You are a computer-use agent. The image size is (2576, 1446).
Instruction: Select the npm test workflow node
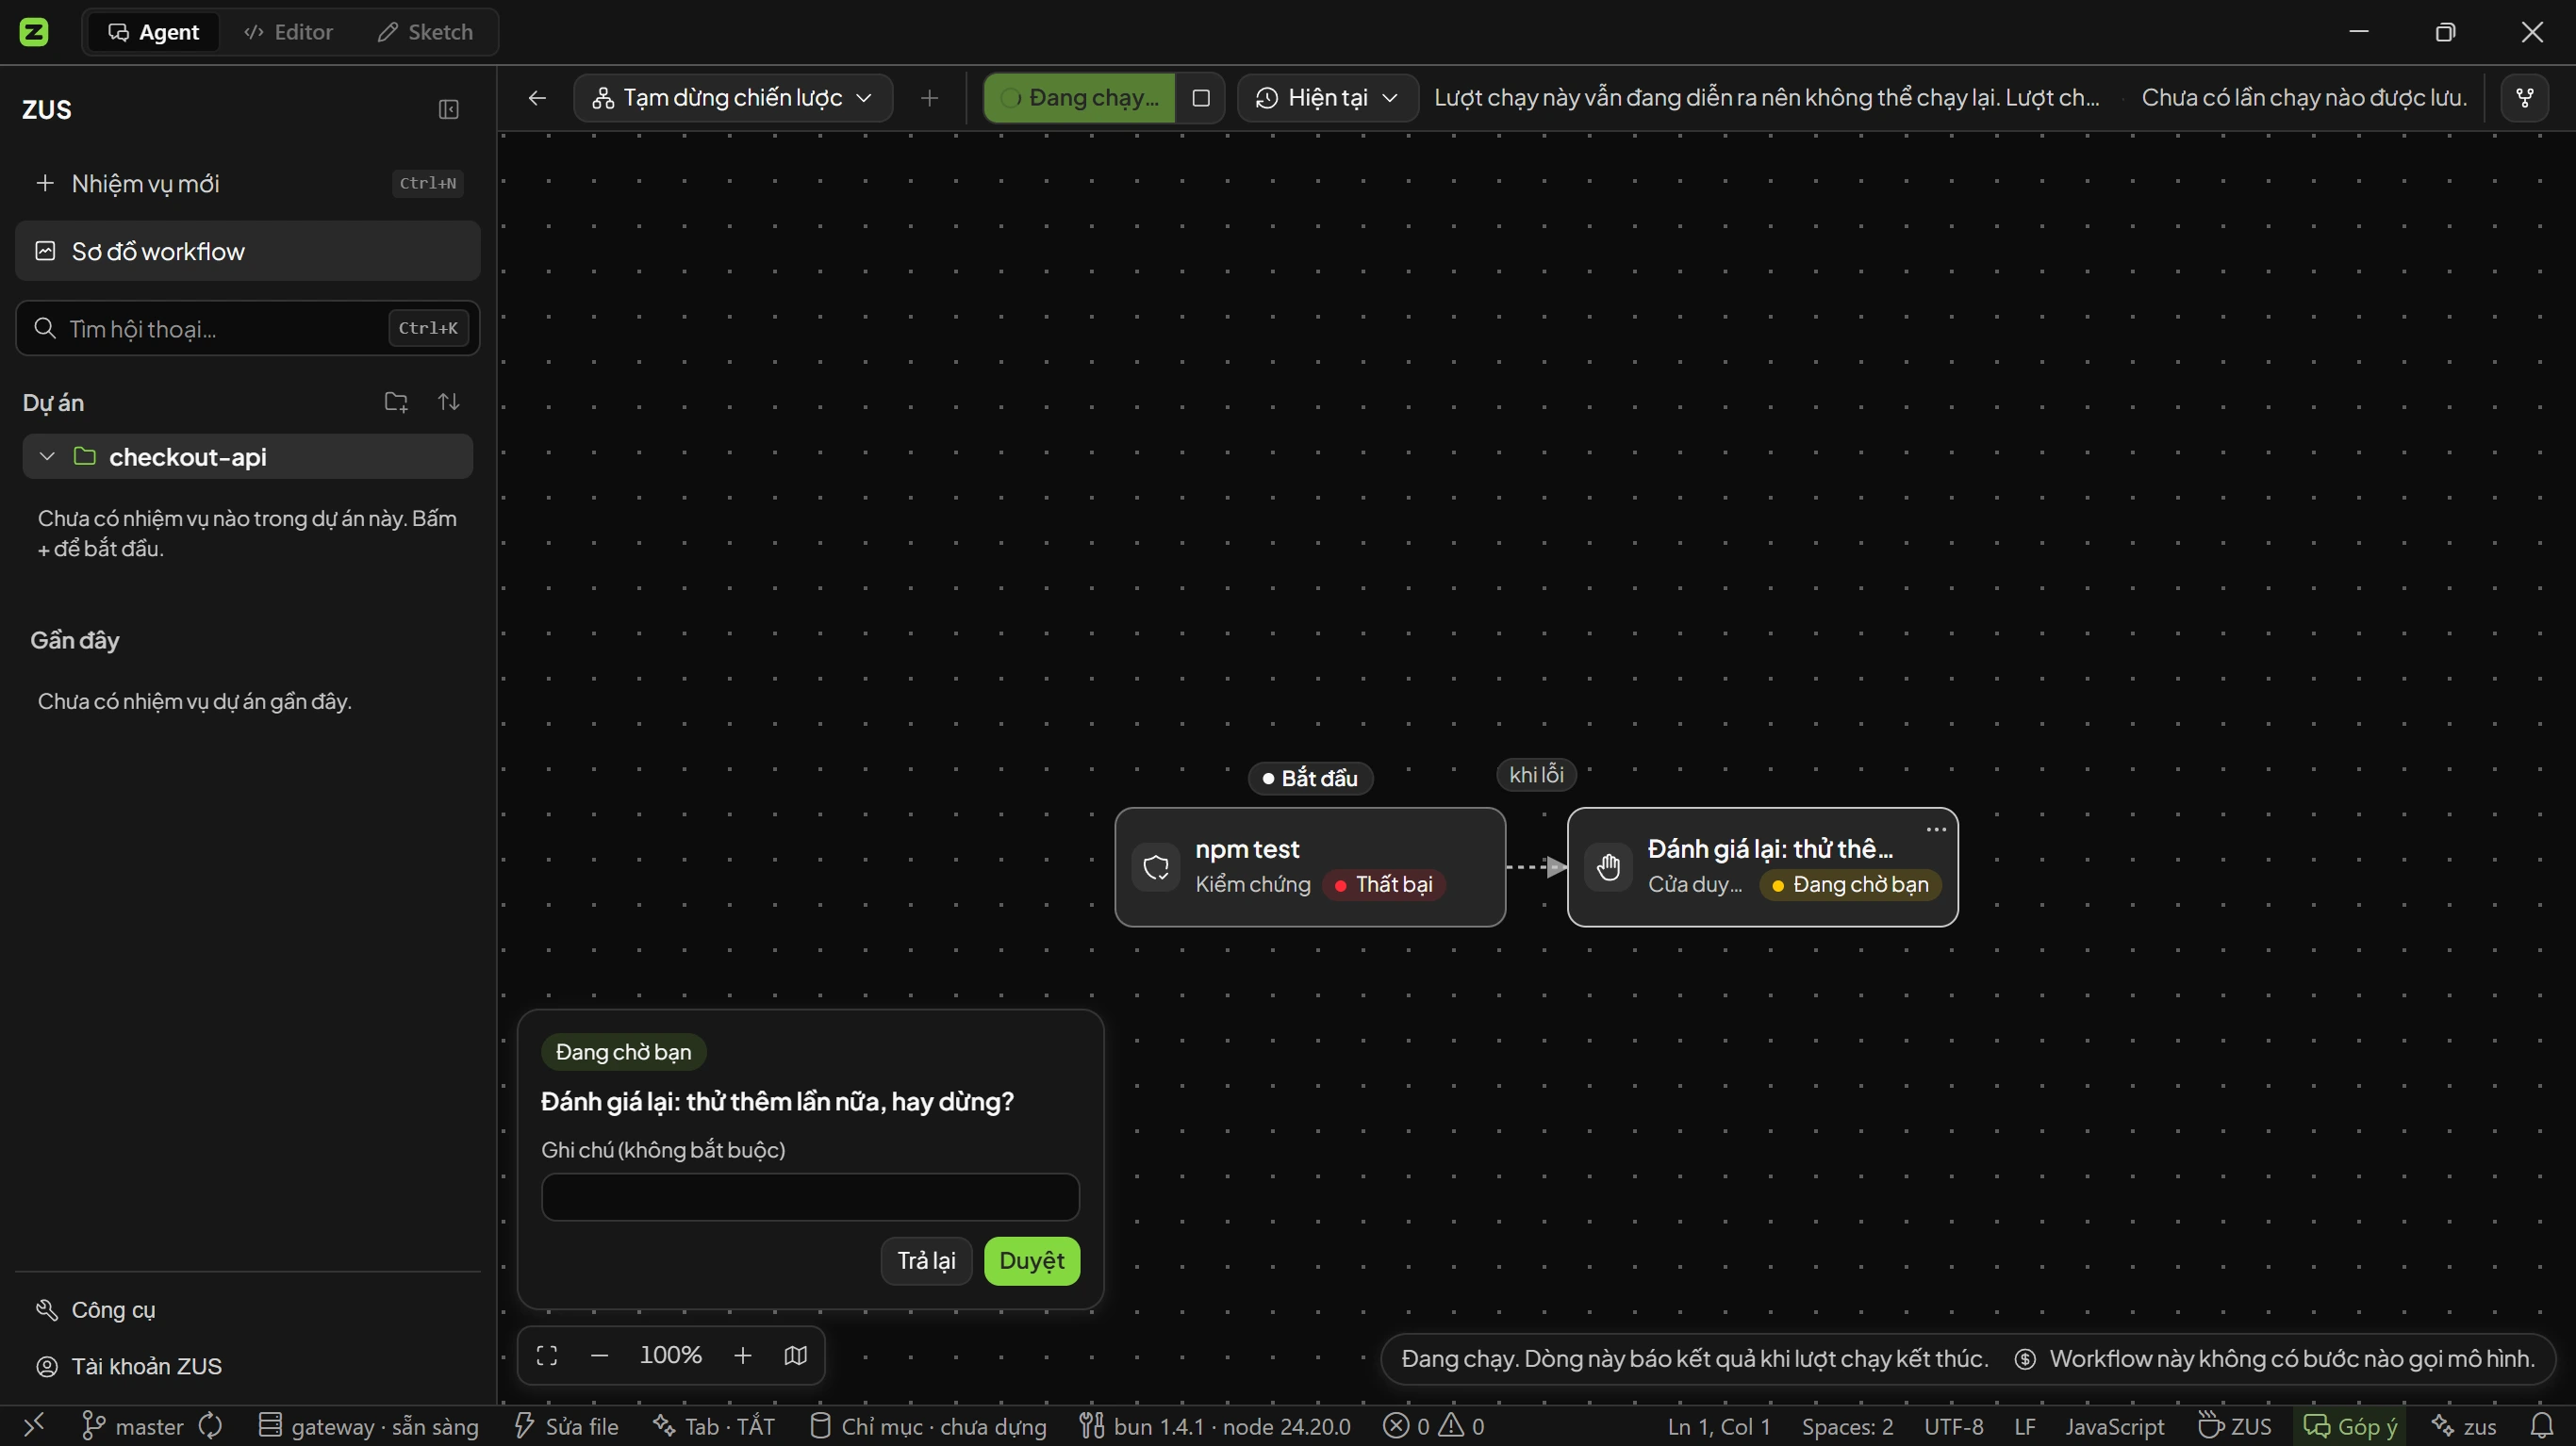[1310, 867]
